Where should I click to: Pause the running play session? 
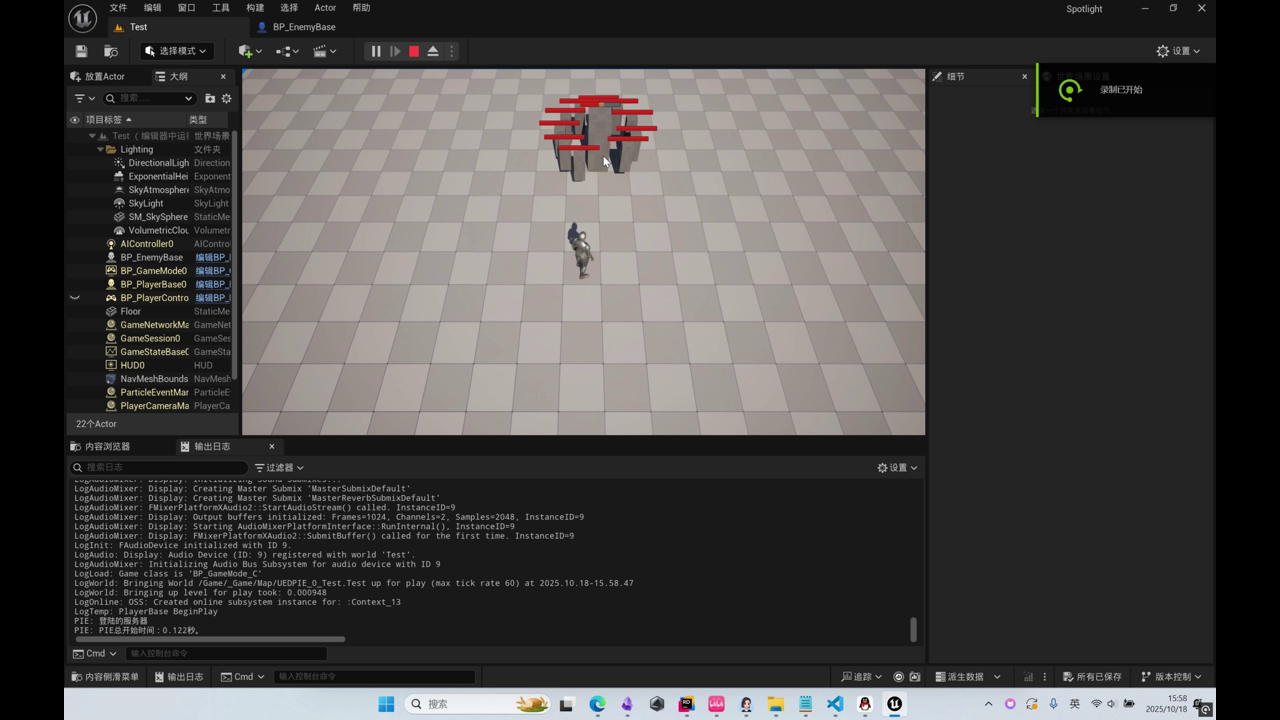376,51
